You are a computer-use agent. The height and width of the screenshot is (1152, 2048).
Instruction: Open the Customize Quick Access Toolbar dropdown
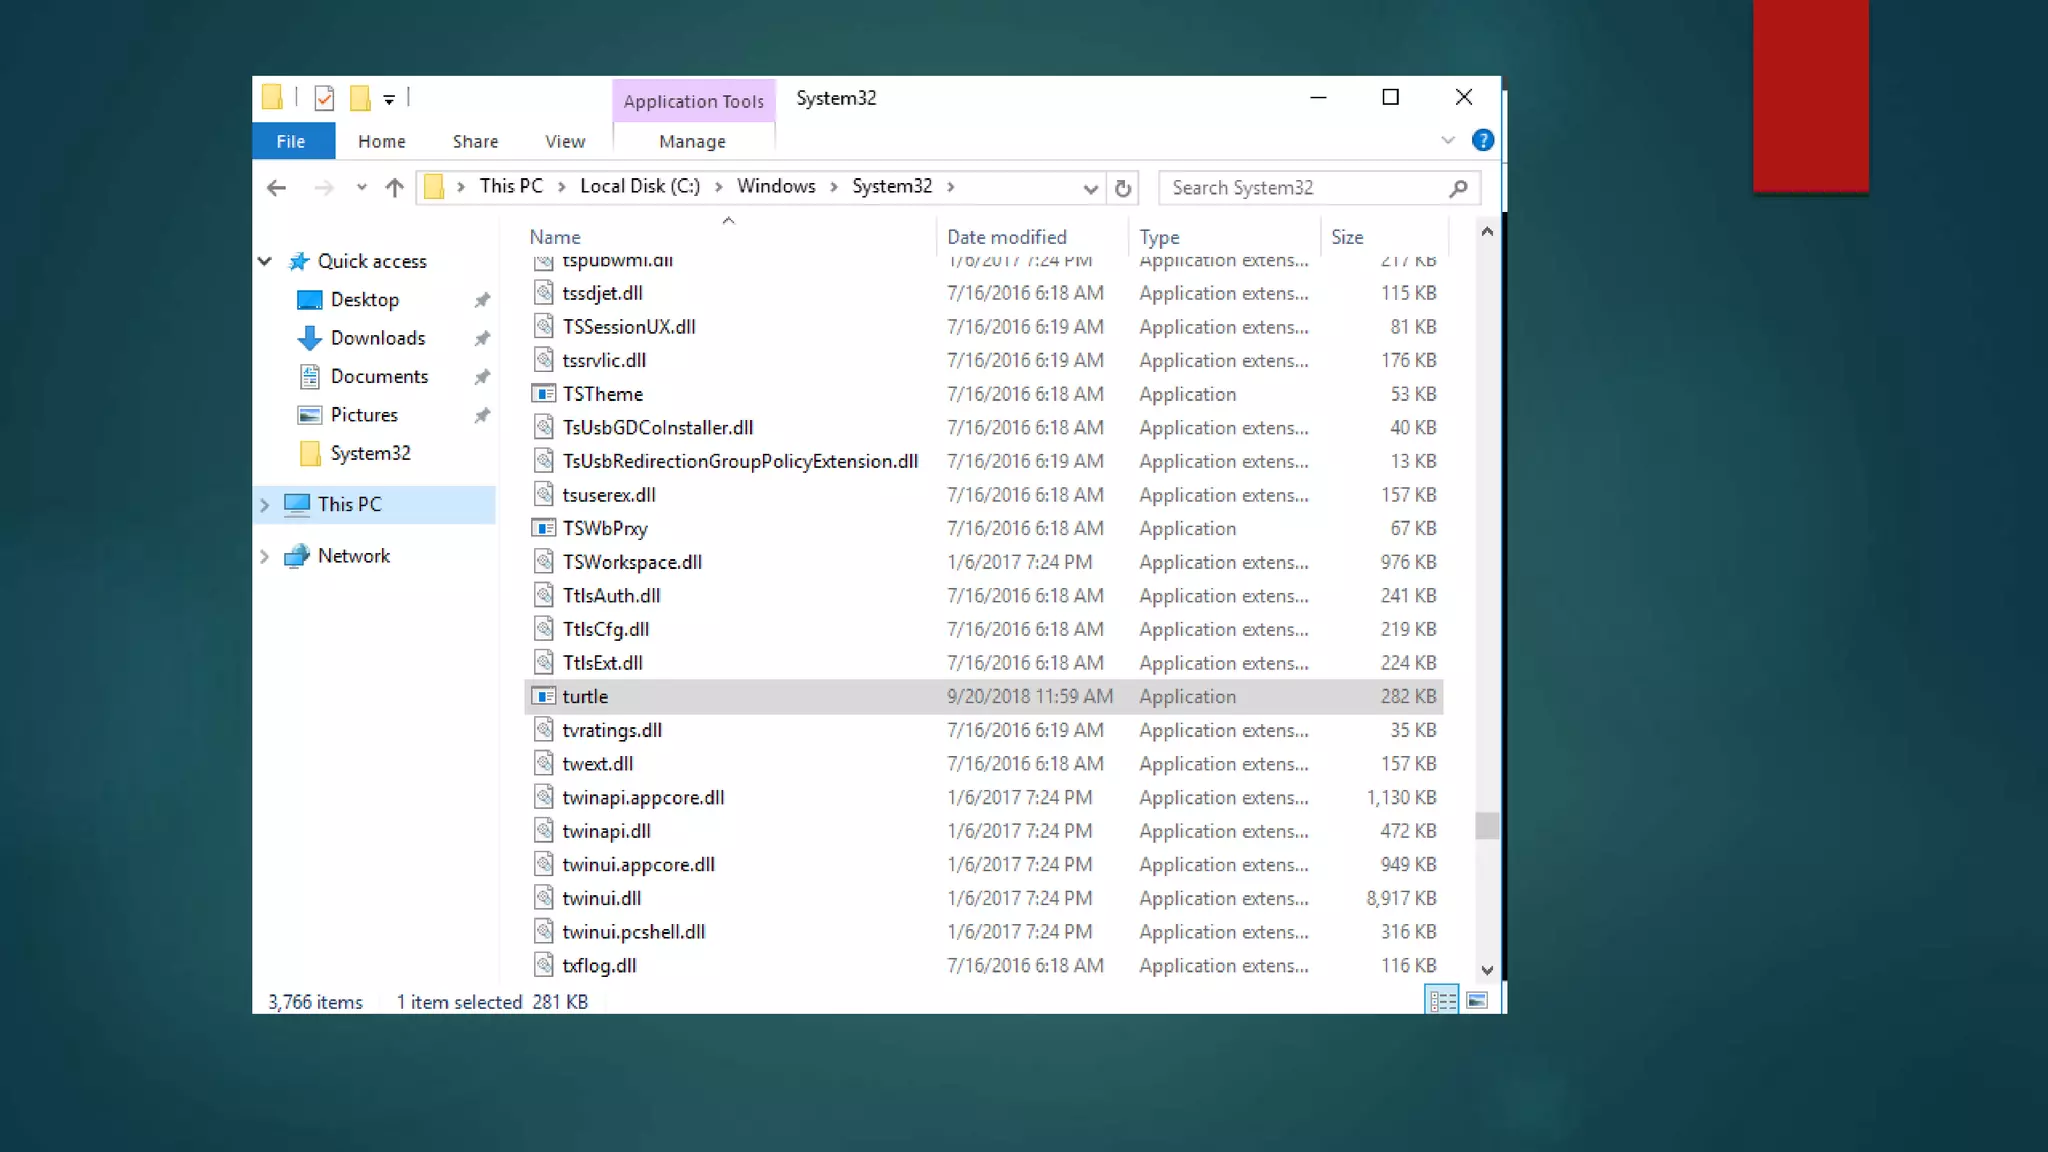[389, 99]
